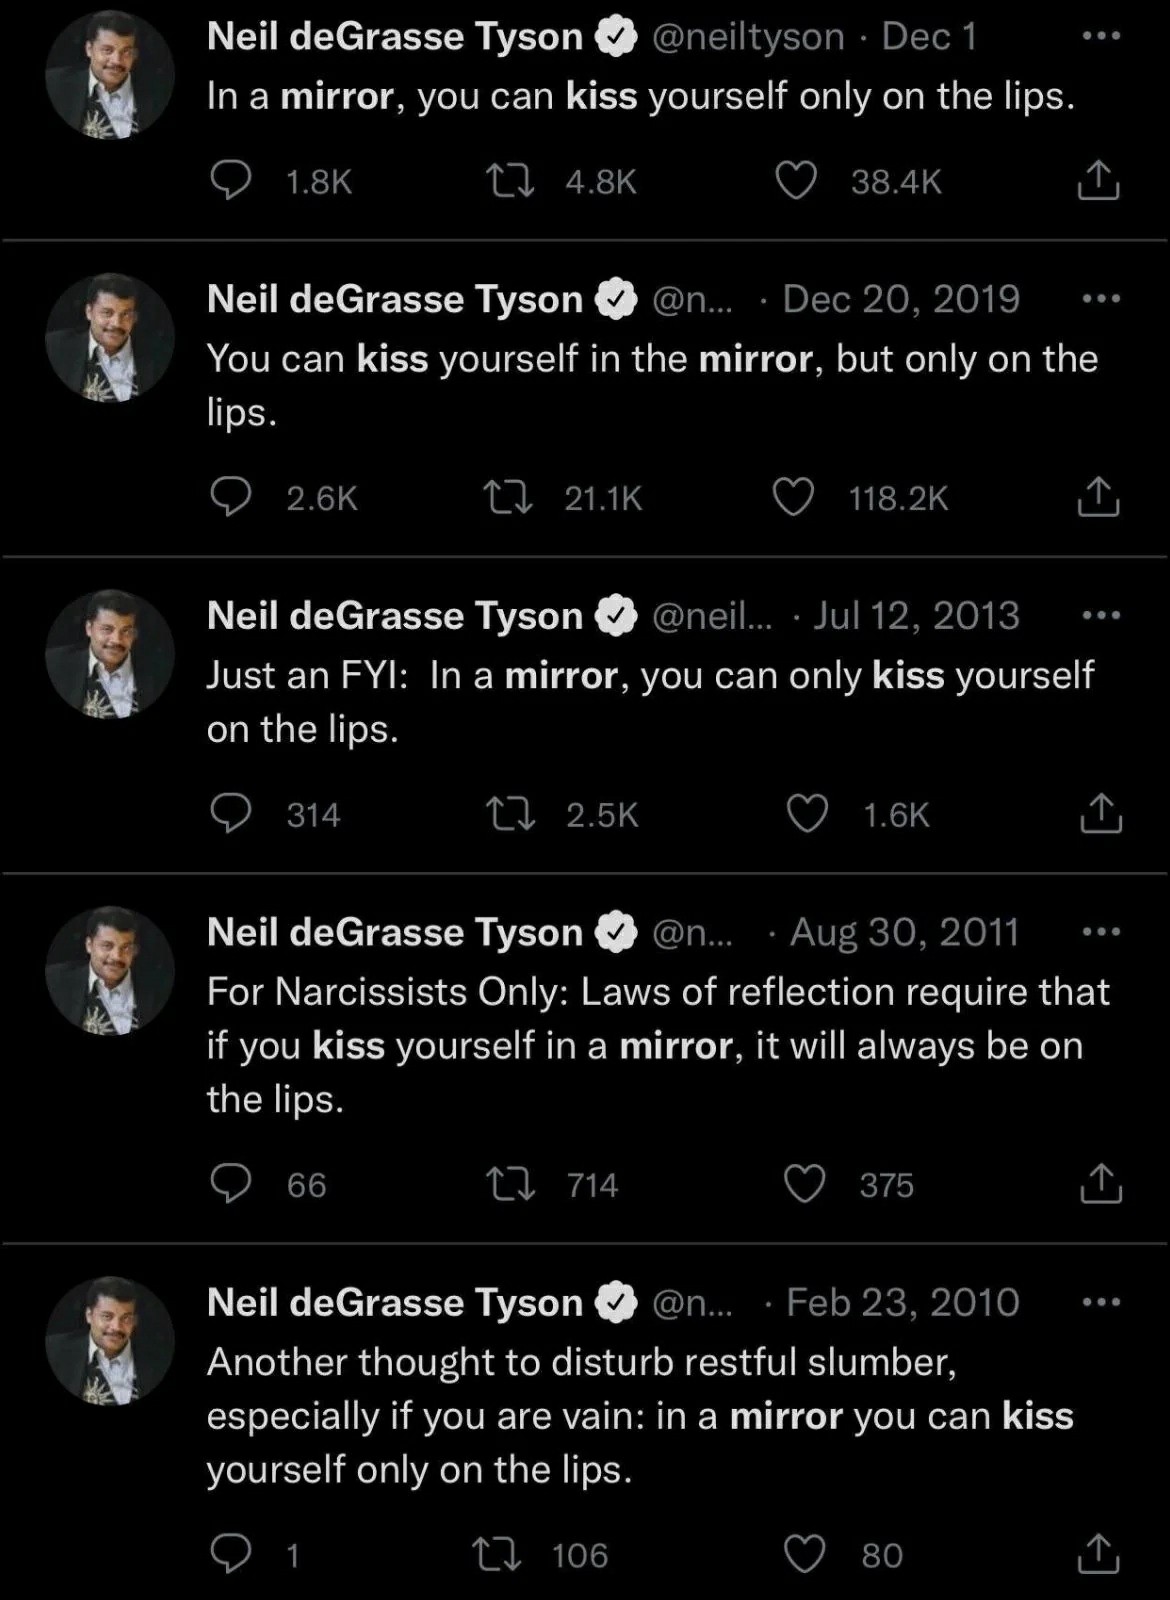The image size is (1170, 1600).
Task: Click the Dec 20, 2019 timestamp link
Action: [x=899, y=298]
